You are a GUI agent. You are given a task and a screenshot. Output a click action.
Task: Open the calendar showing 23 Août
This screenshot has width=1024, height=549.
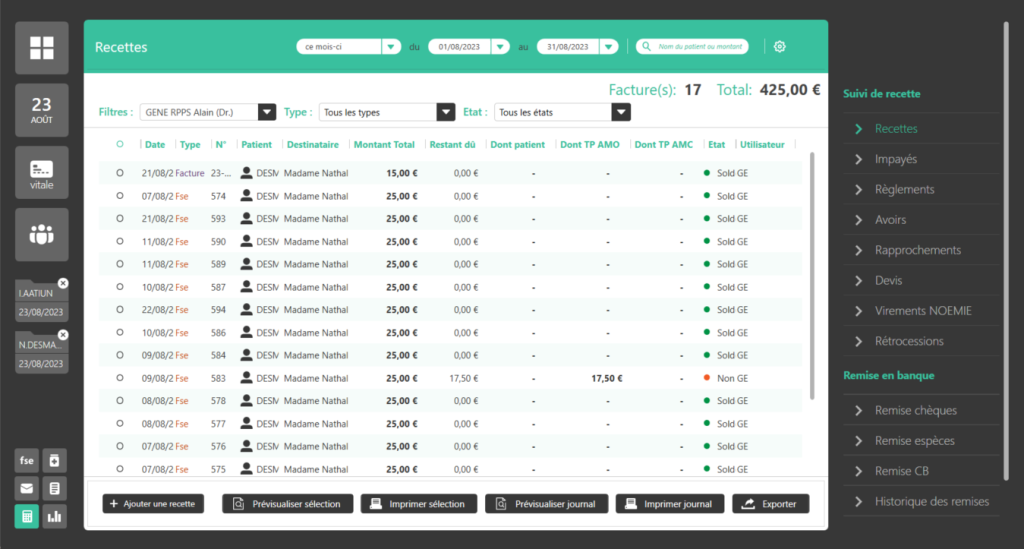point(42,110)
